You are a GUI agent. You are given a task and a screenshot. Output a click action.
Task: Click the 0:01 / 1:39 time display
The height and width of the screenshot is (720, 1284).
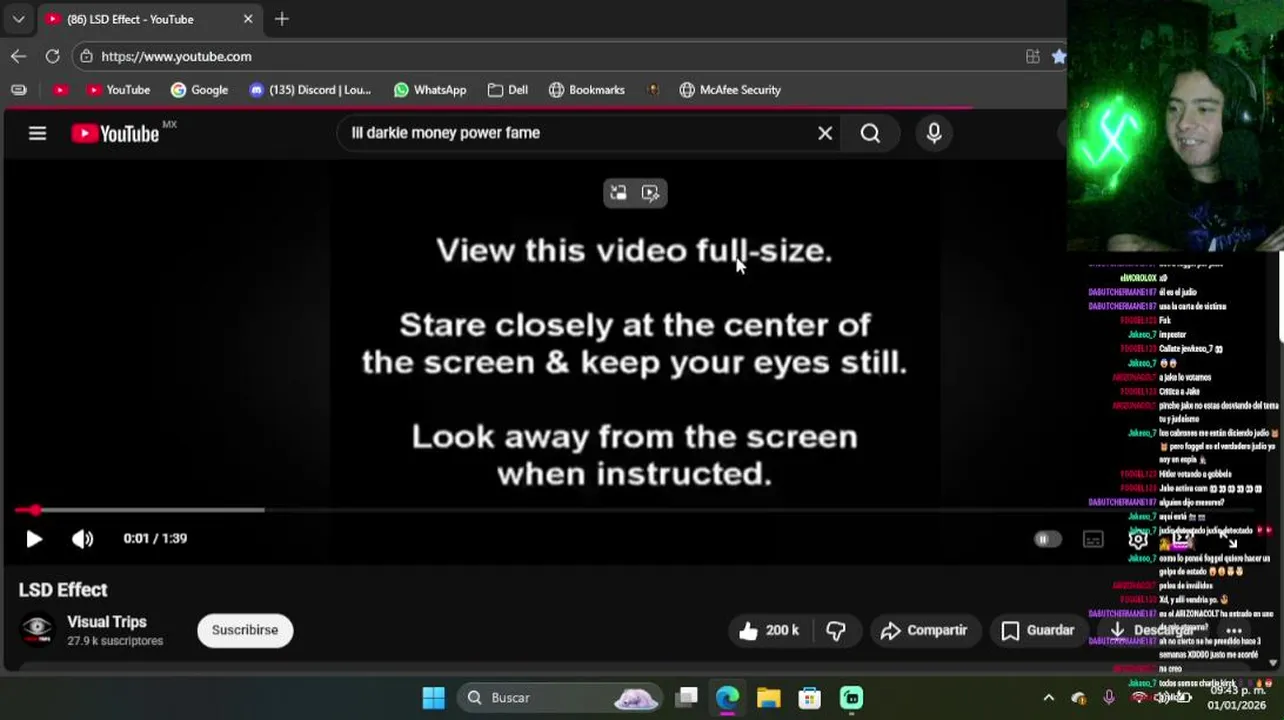(155, 538)
